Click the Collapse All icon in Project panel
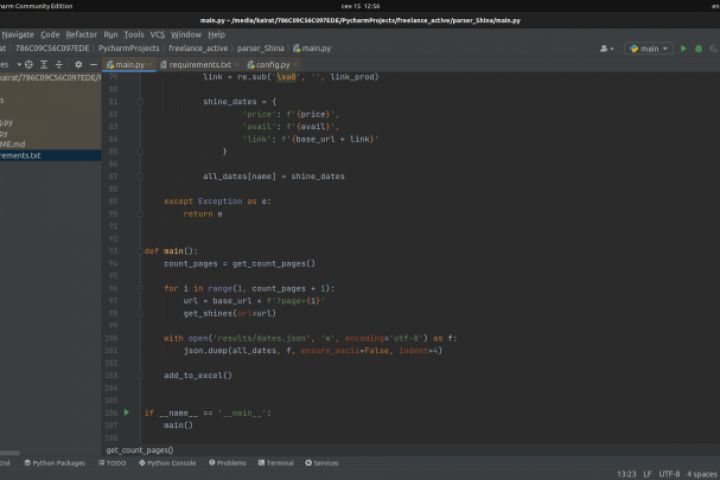 59,65
